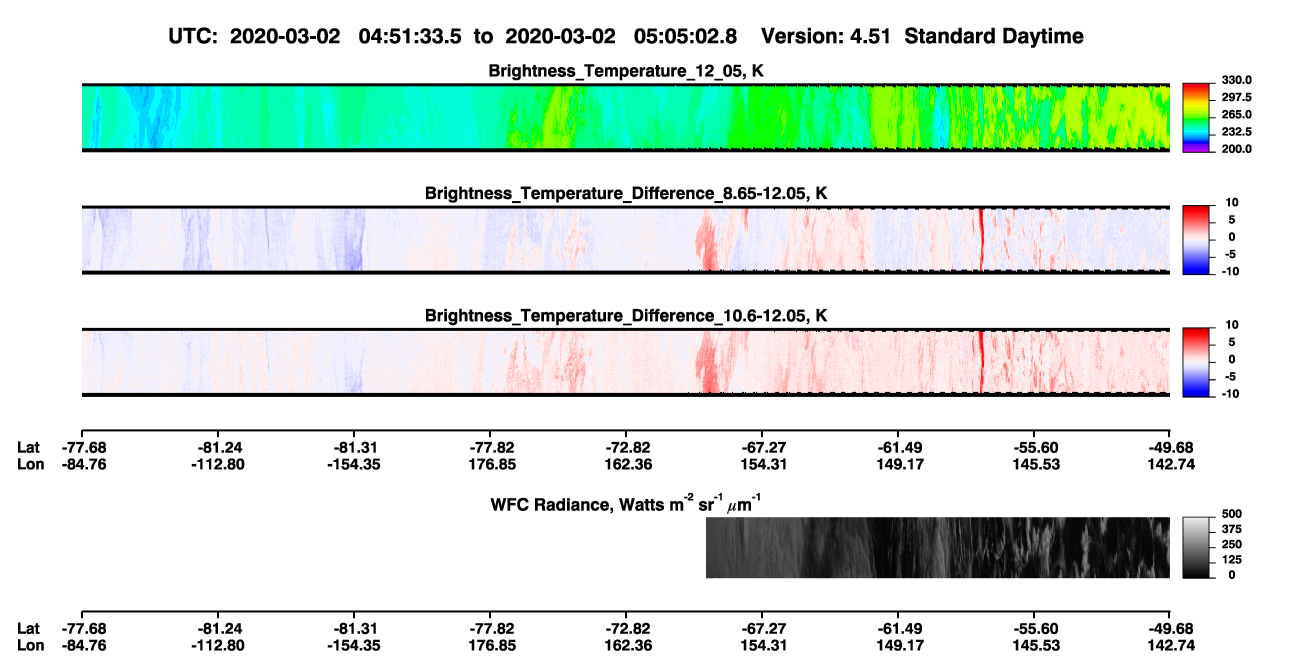Click latitude -49.68 on the bottom-most axis
The height and width of the screenshot is (667, 1300).
1169,628
